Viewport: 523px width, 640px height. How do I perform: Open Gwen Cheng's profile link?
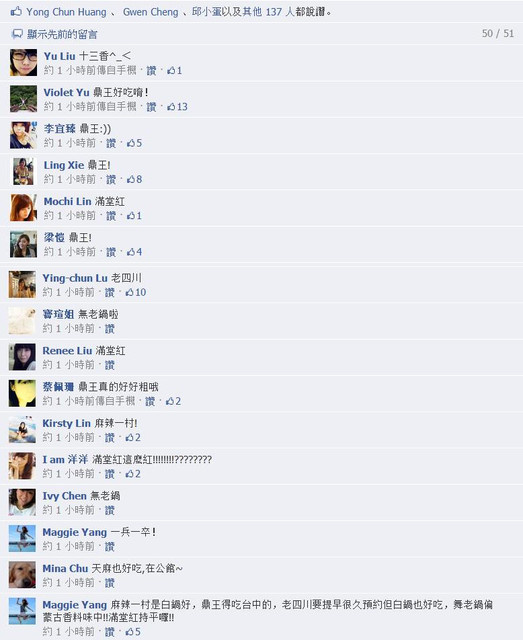click(x=151, y=12)
